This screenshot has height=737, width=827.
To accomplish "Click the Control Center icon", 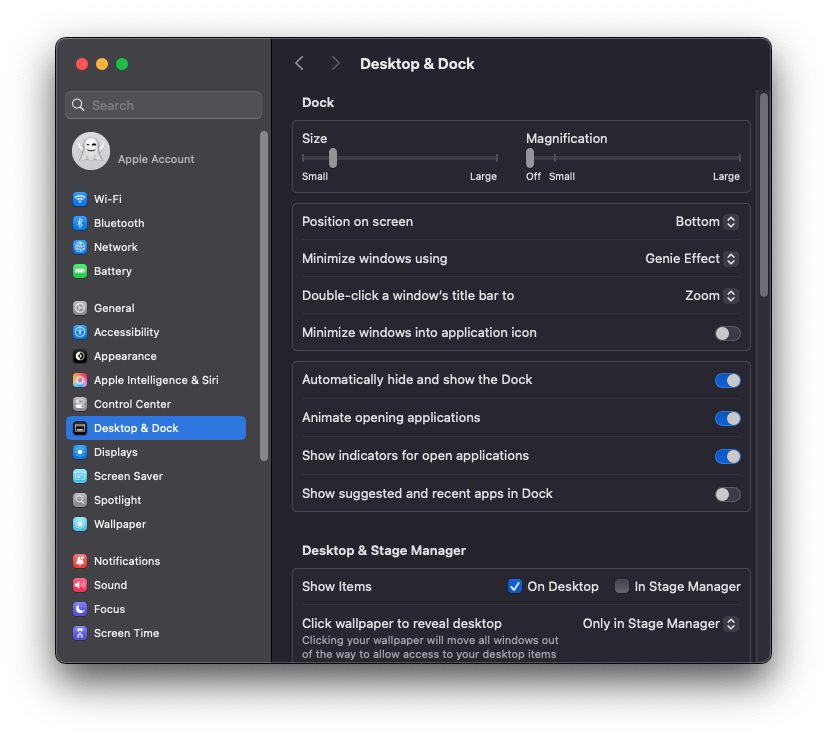I will (x=80, y=404).
